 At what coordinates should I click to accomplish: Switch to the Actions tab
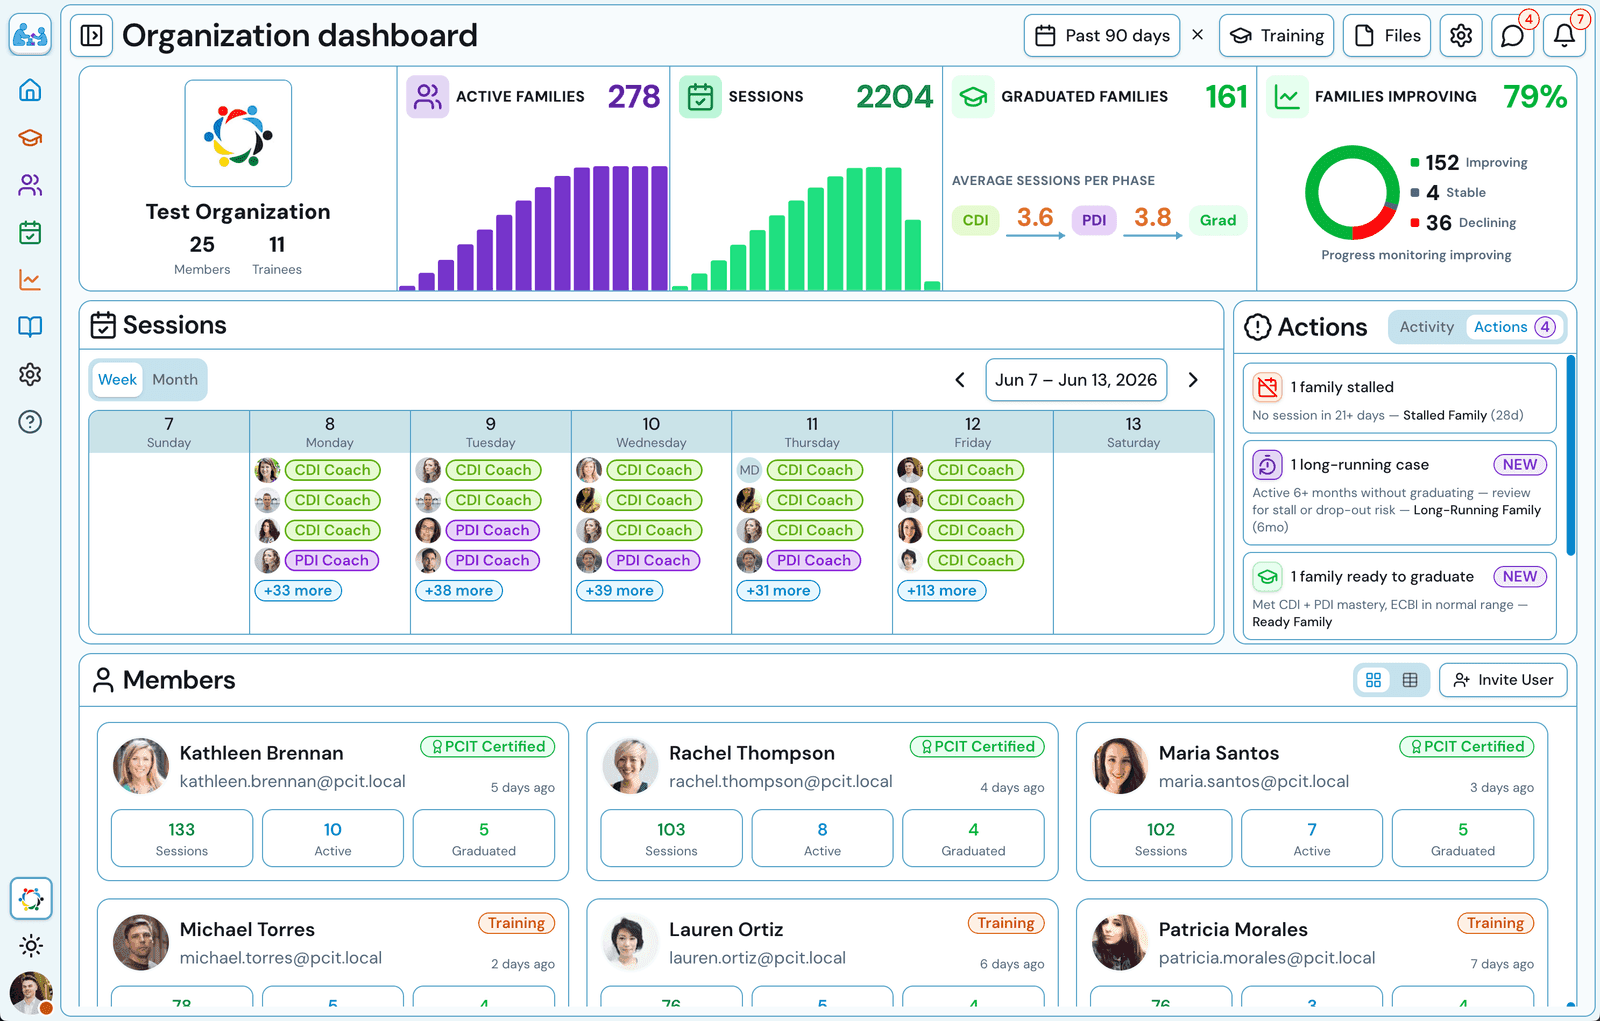coord(1514,327)
